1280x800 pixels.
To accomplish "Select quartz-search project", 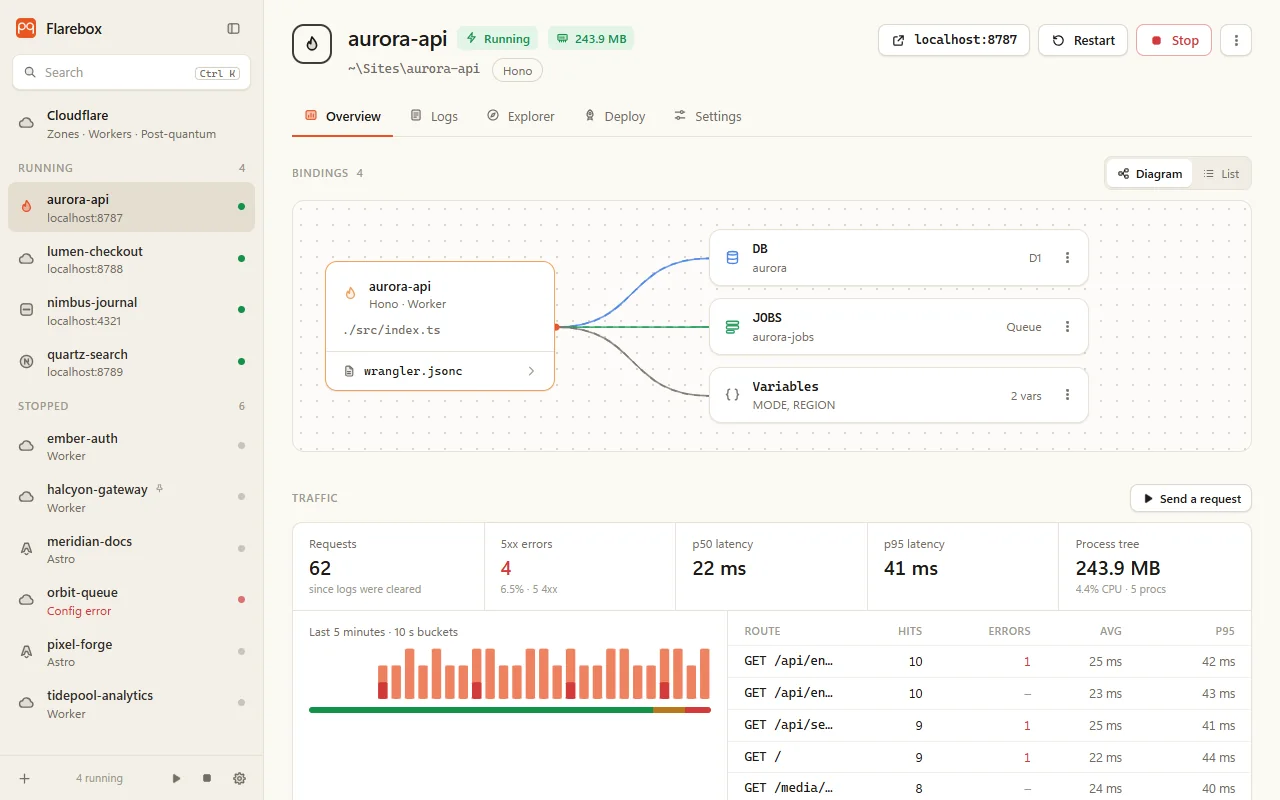I will (x=131, y=362).
